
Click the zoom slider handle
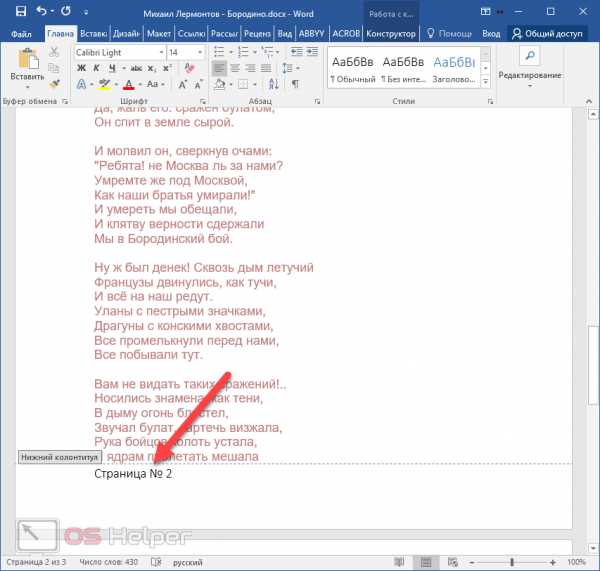[x=512, y=562]
